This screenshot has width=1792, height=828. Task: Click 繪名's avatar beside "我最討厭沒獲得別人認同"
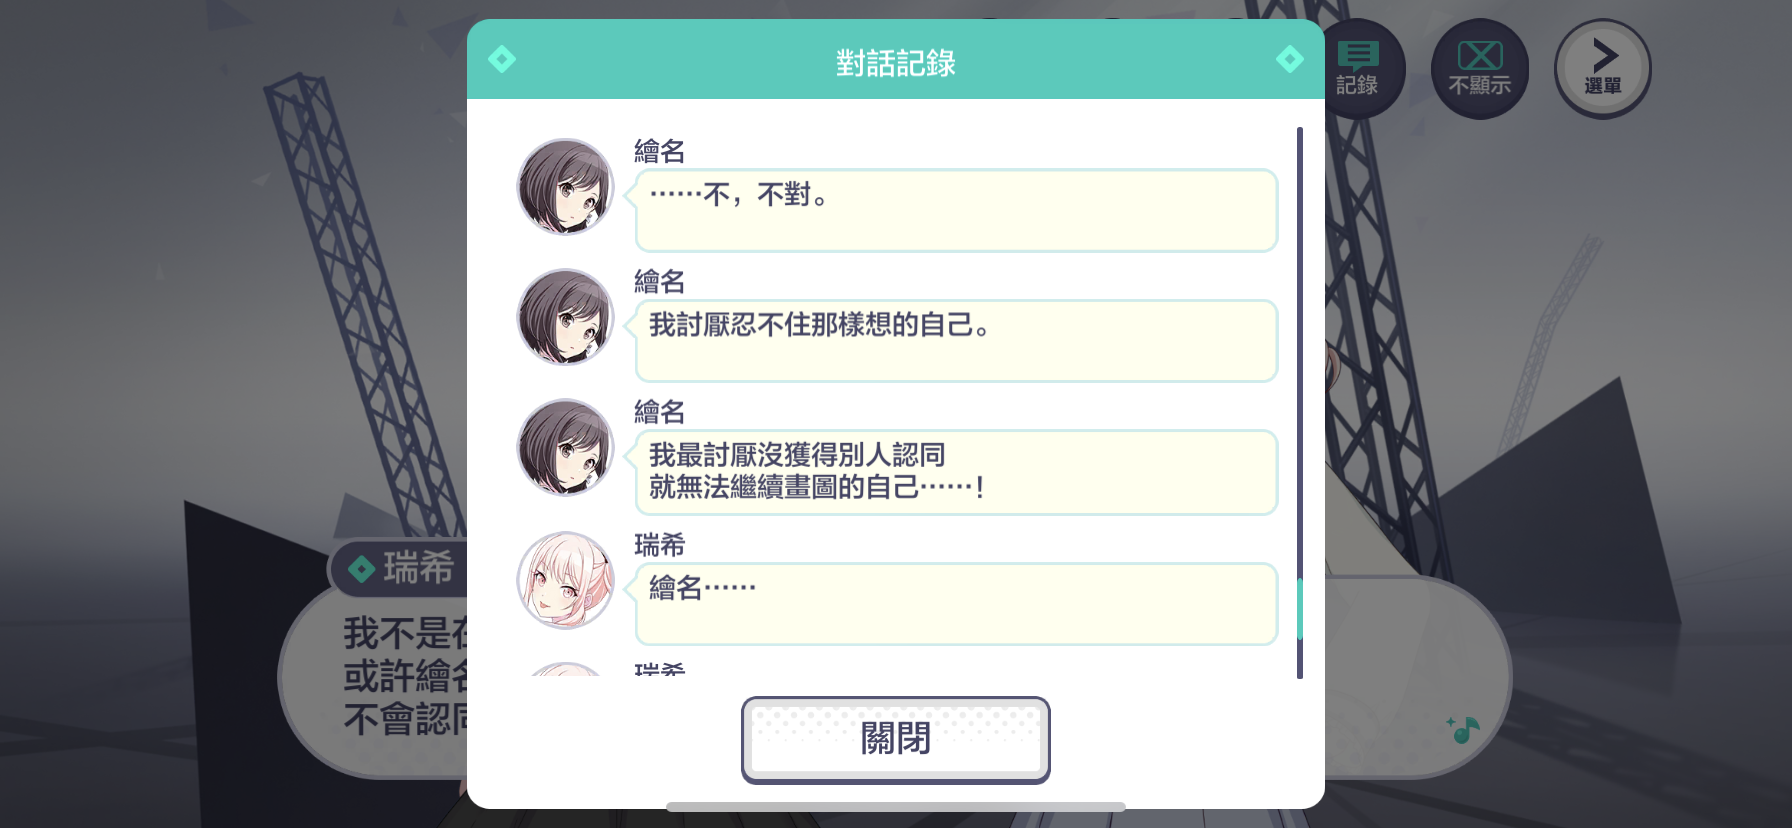click(x=565, y=447)
